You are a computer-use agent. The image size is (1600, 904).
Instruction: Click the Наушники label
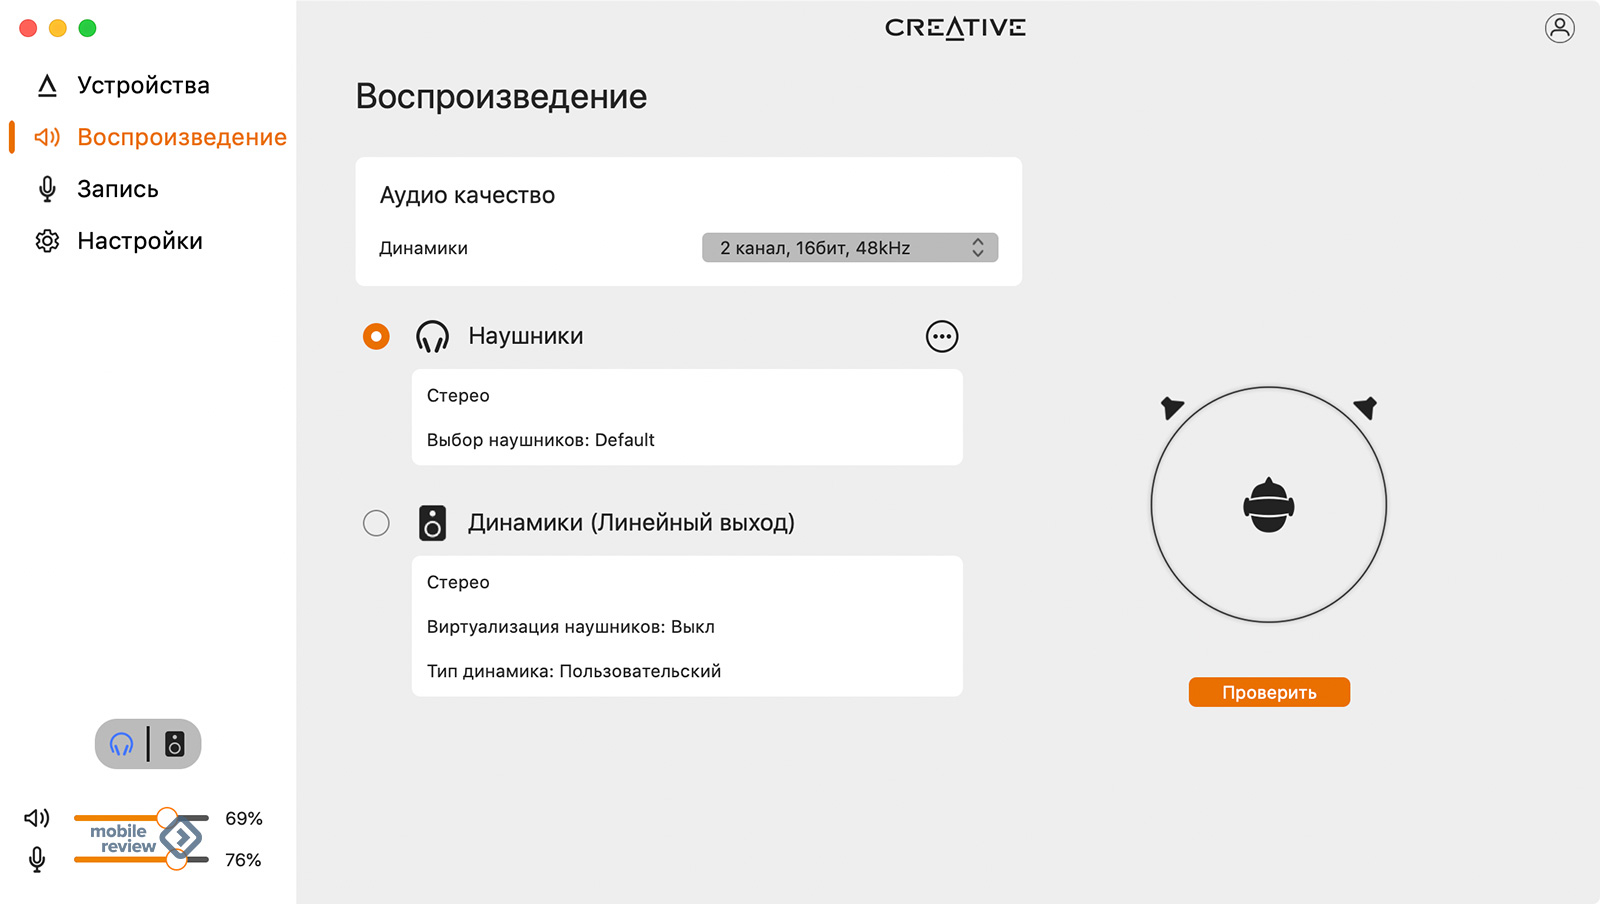[526, 336]
